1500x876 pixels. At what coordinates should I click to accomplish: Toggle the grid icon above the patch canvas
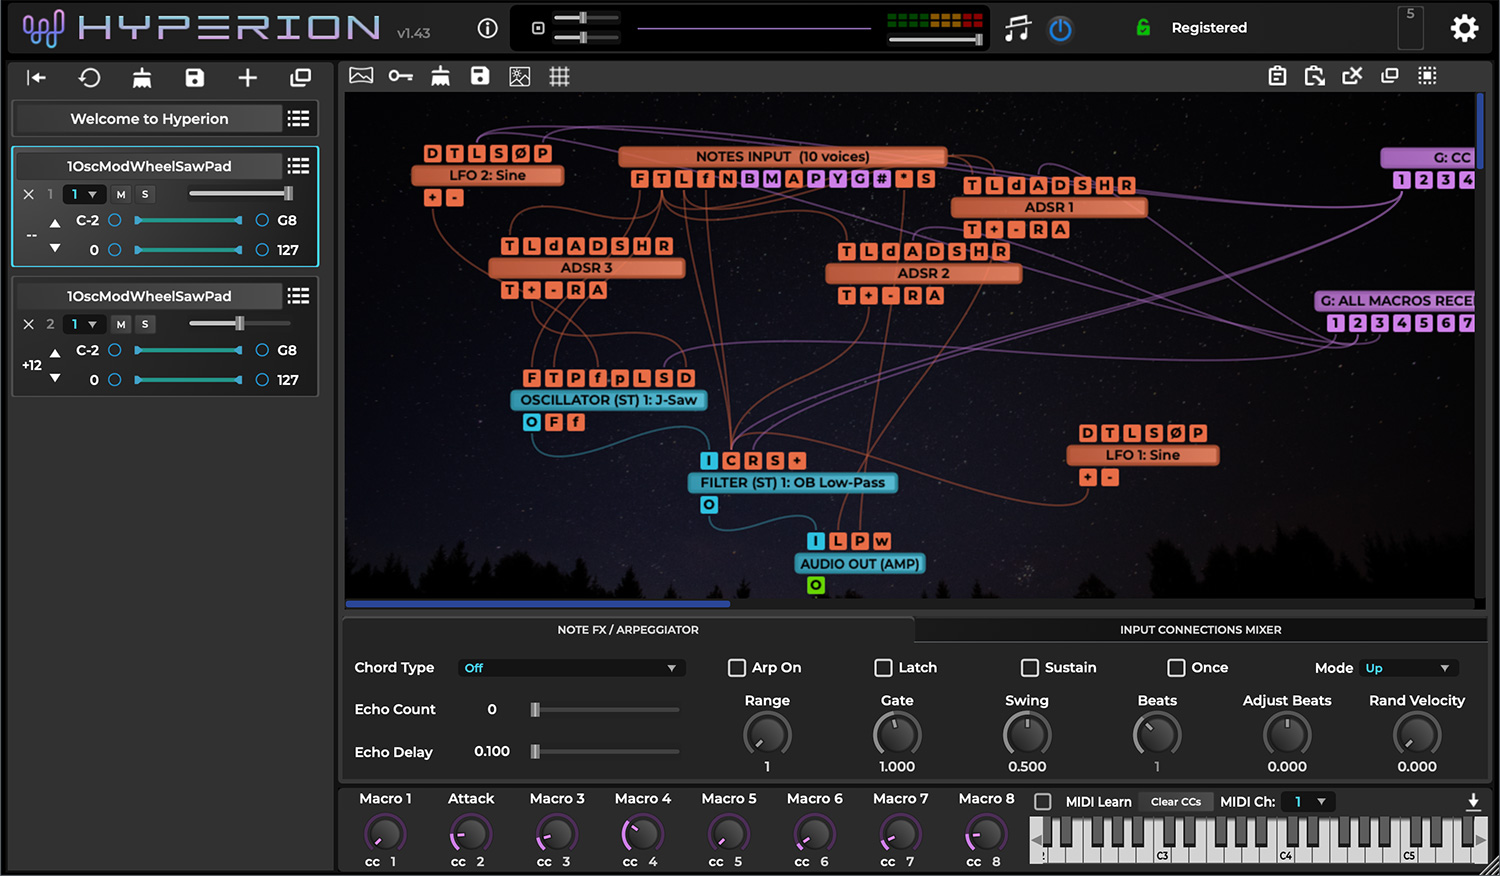559,75
